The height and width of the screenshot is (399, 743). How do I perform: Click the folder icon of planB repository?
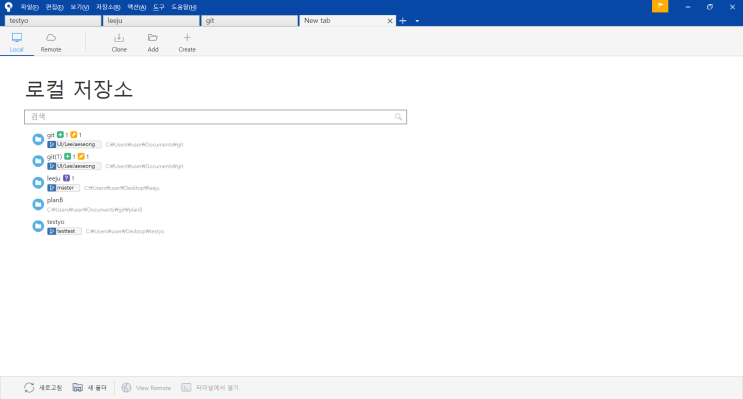pos(38,204)
